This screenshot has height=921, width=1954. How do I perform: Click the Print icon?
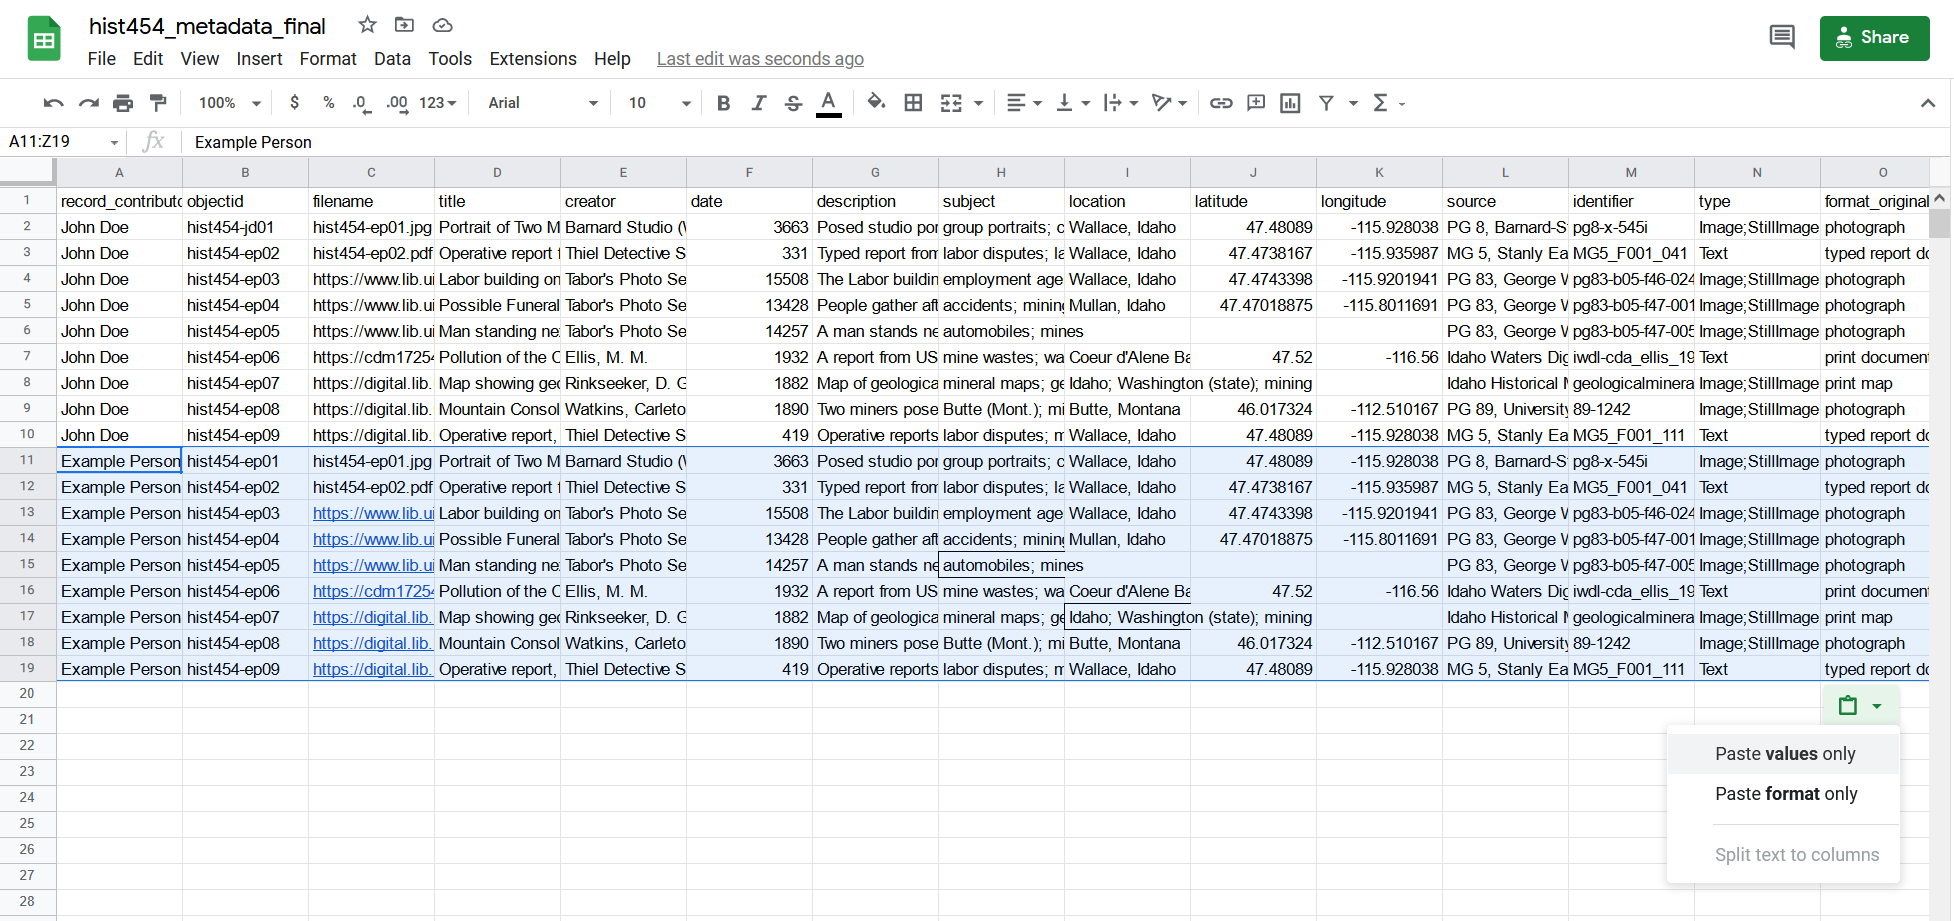(123, 103)
